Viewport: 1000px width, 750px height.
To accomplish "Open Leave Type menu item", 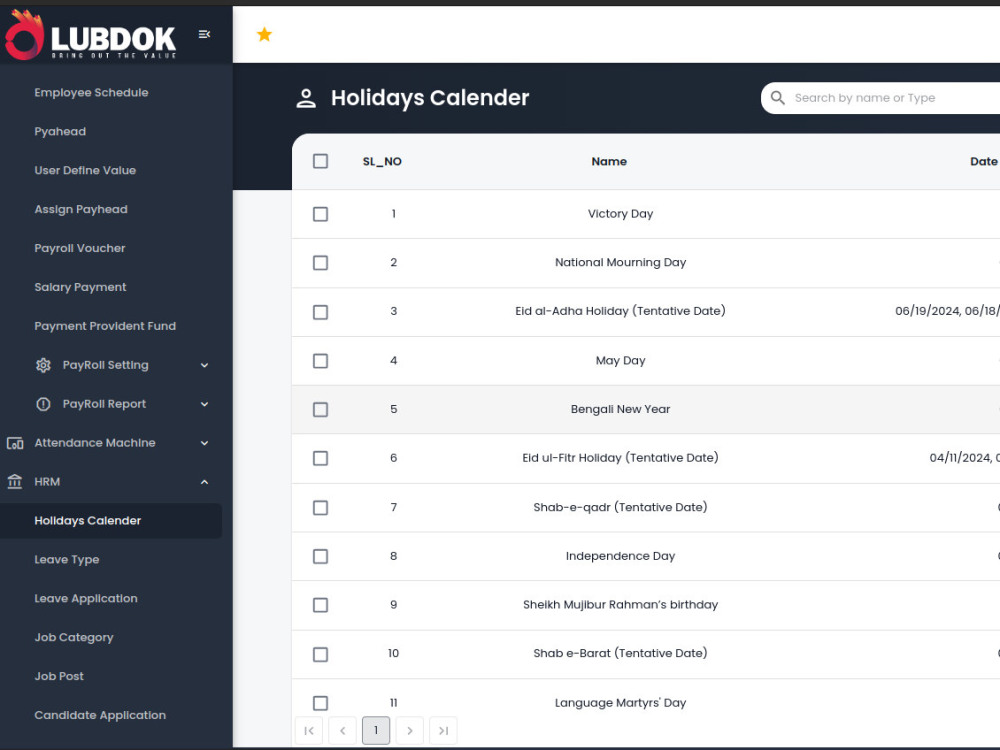I will coord(67,560).
